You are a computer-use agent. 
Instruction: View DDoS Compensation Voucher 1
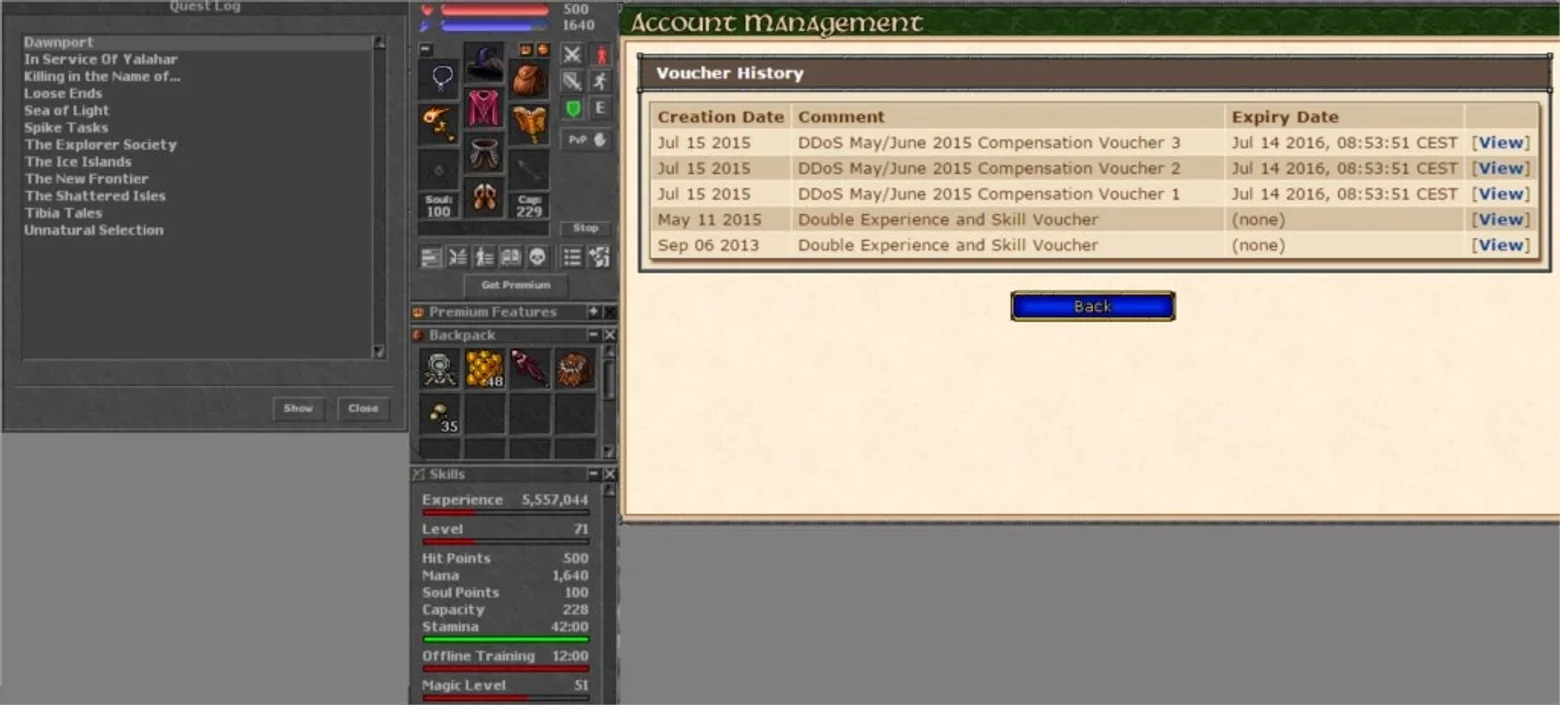[1501, 194]
